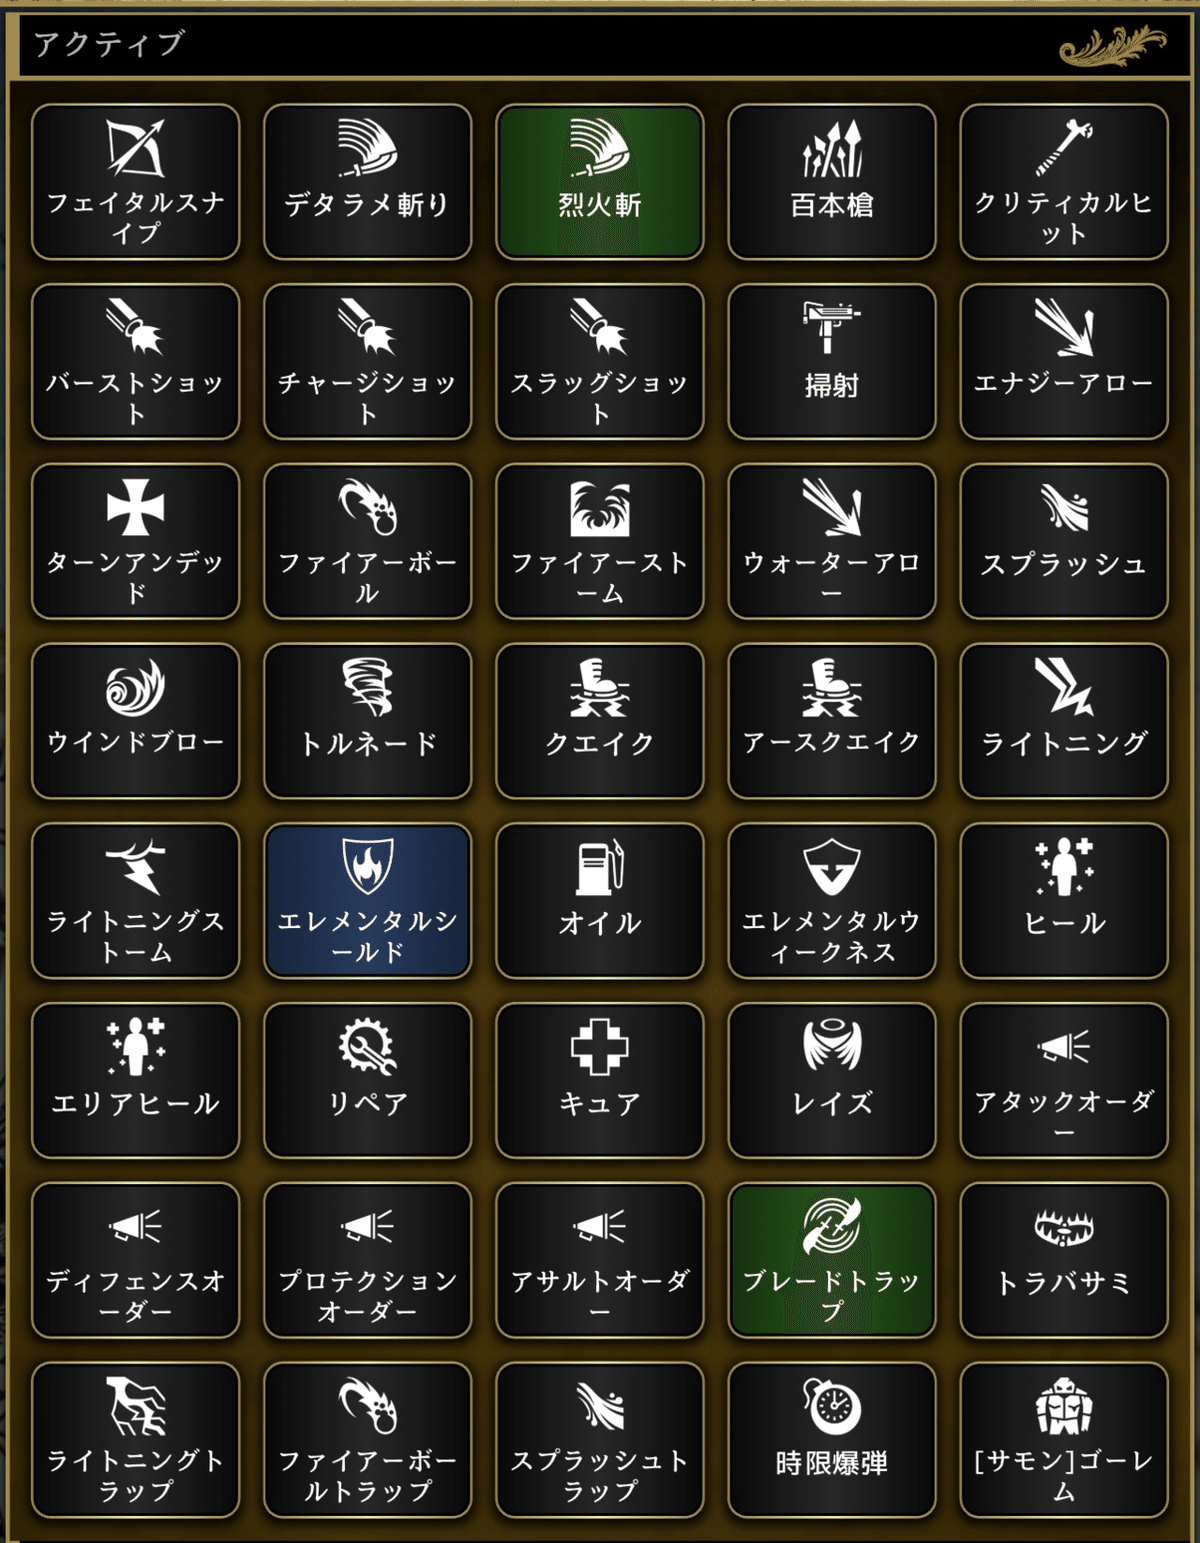The width and height of the screenshot is (1200, 1543).
Task: Pick the 時限爆弾 time bomb skill
Action: pyautogui.click(x=832, y=1440)
